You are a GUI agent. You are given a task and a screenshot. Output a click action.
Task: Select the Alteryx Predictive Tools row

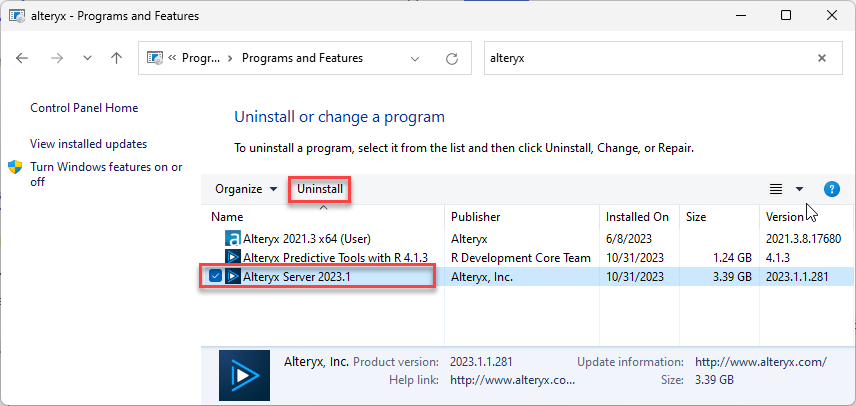pyautogui.click(x=322, y=258)
